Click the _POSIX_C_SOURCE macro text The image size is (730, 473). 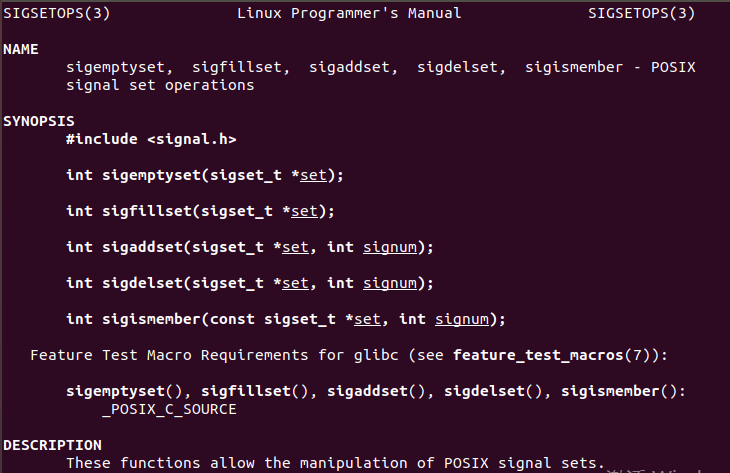pyautogui.click(x=169, y=410)
